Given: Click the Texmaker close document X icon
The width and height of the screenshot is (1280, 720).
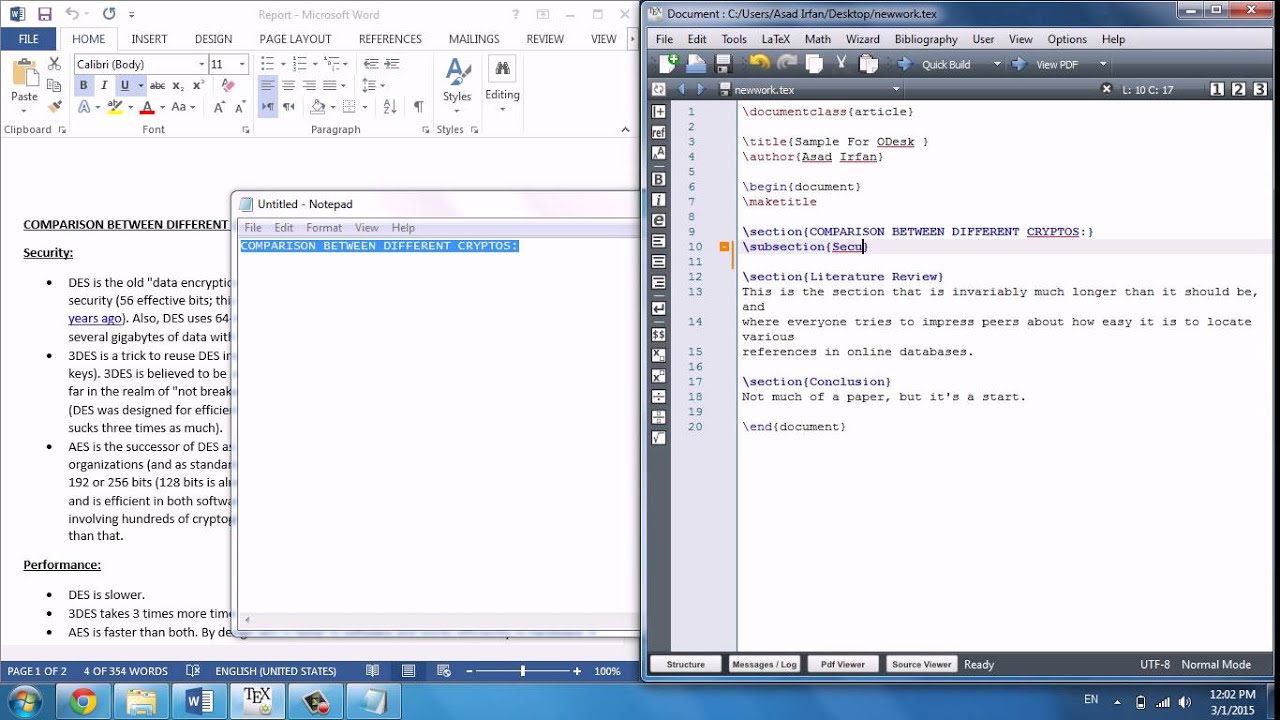Looking at the screenshot, I should coord(1106,89).
